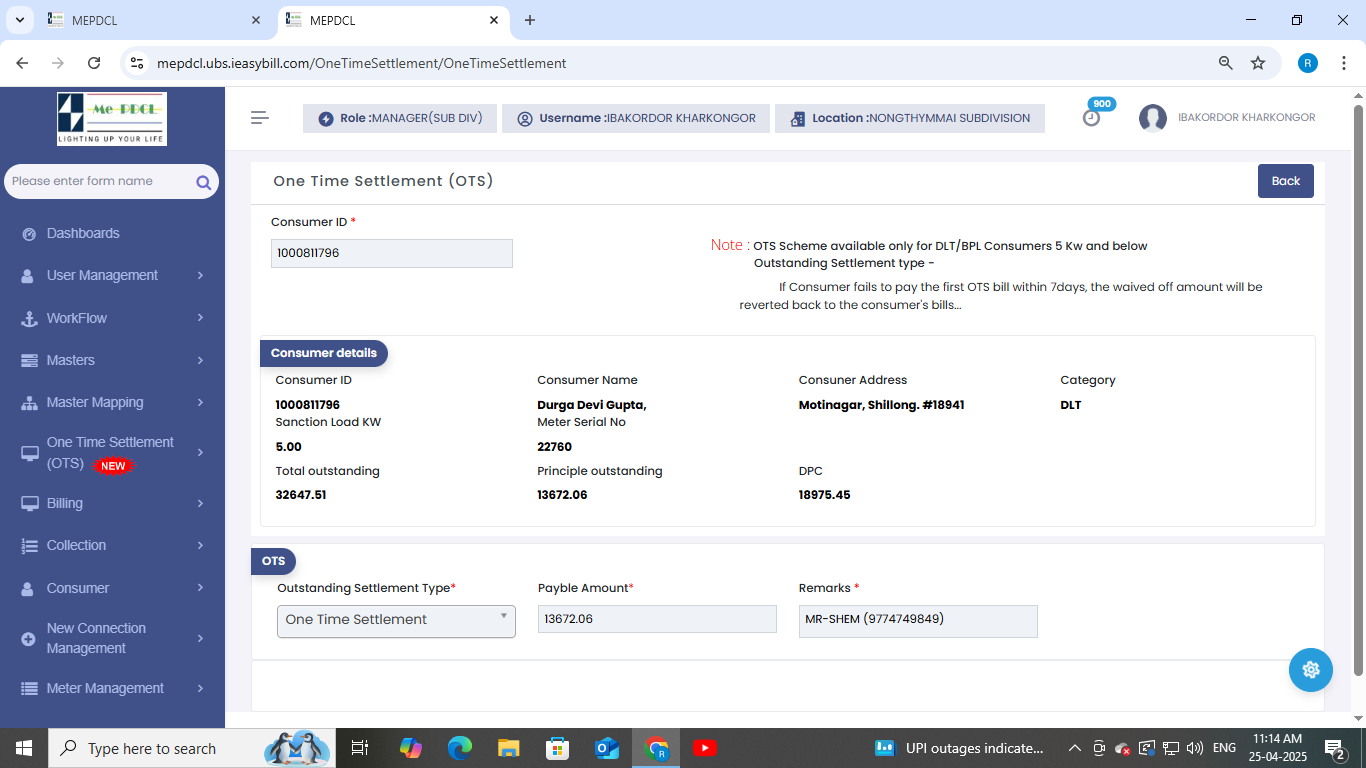
Task: Click the Masters icon
Action: (28, 360)
